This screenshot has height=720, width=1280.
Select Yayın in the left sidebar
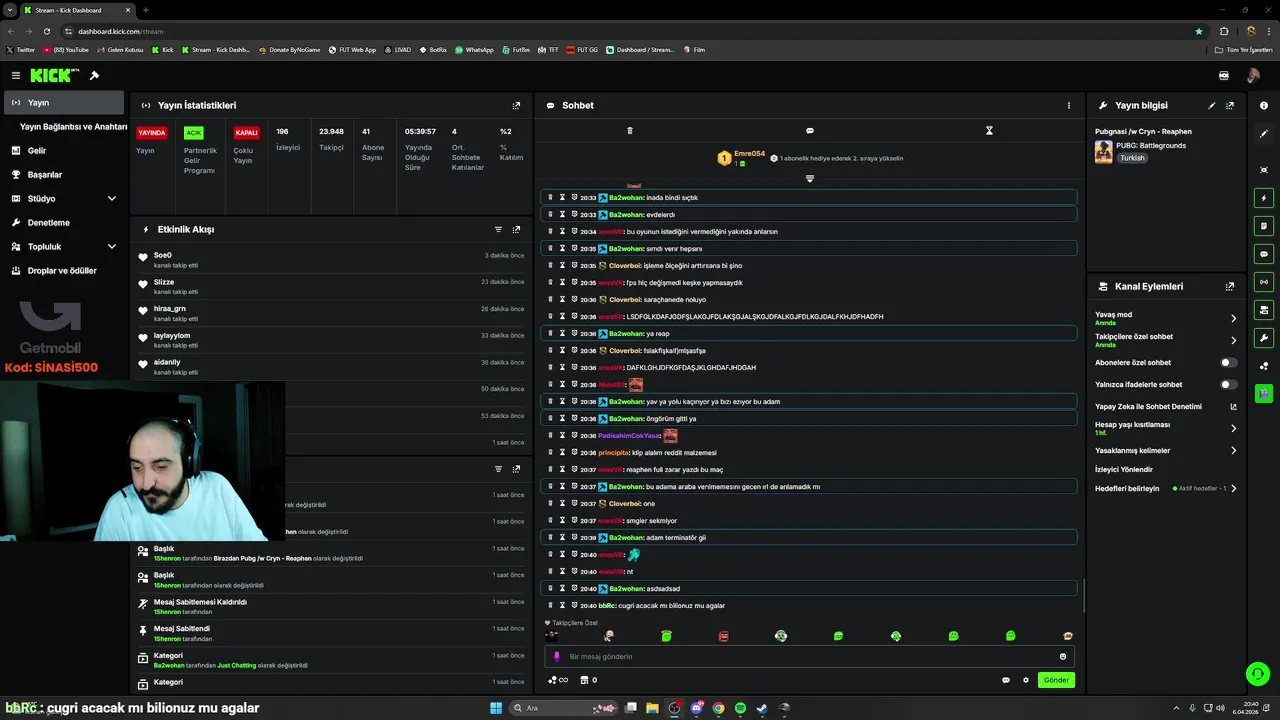coord(64,102)
